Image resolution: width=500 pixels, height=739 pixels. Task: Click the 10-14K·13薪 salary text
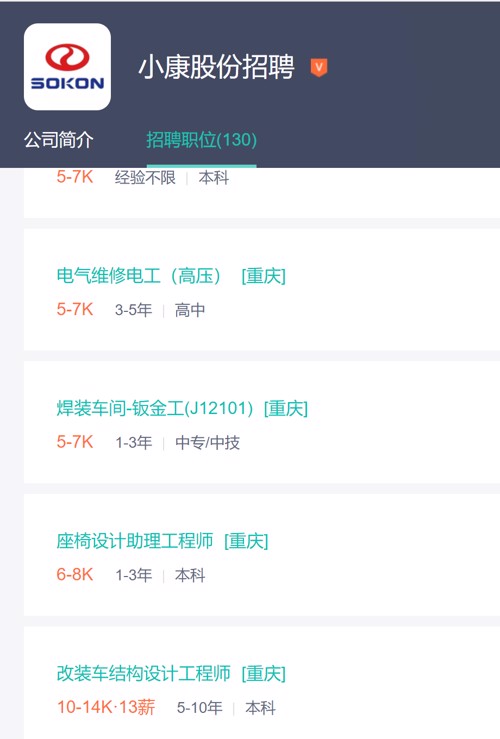[106, 707]
